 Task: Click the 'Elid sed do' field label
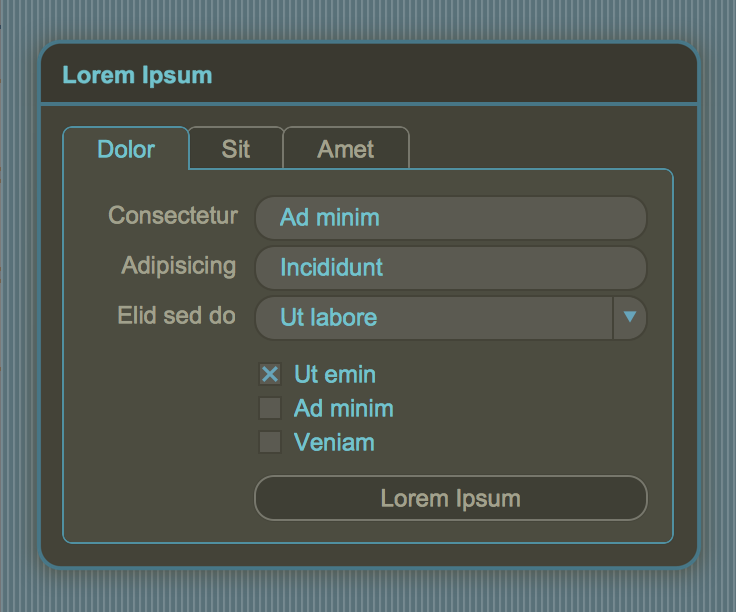click(x=176, y=315)
